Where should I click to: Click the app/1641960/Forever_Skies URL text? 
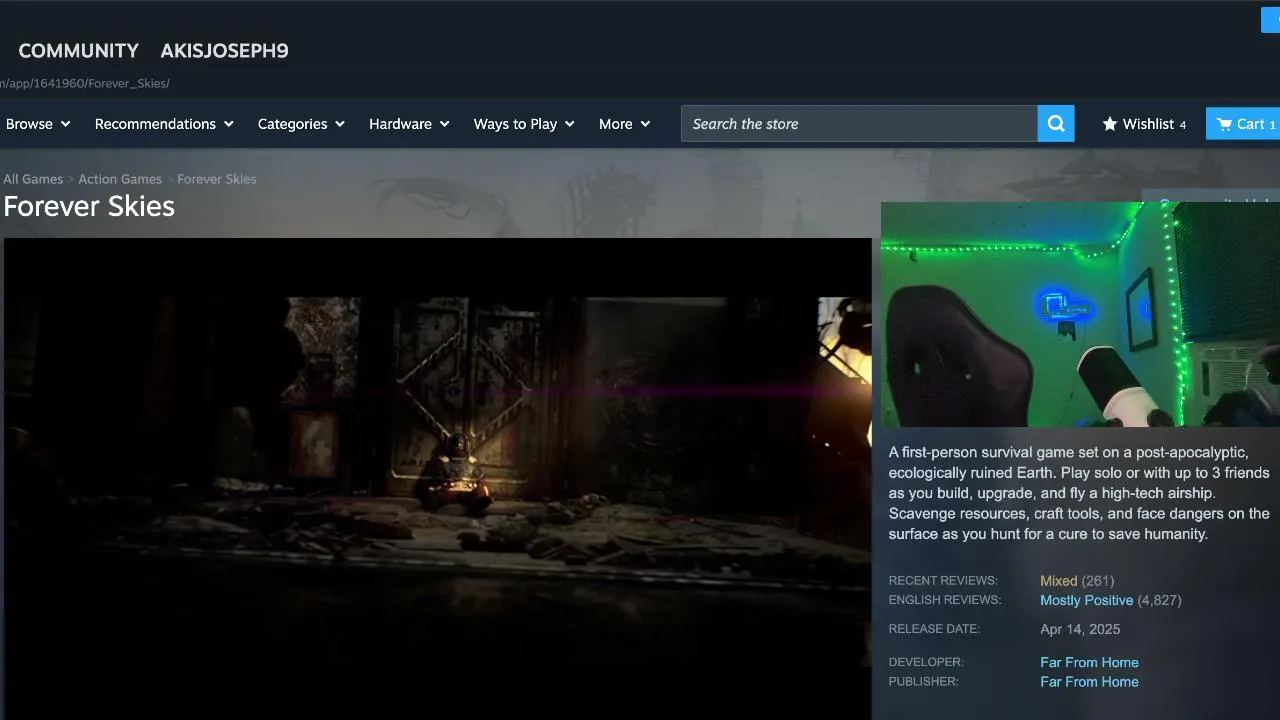[85, 83]
